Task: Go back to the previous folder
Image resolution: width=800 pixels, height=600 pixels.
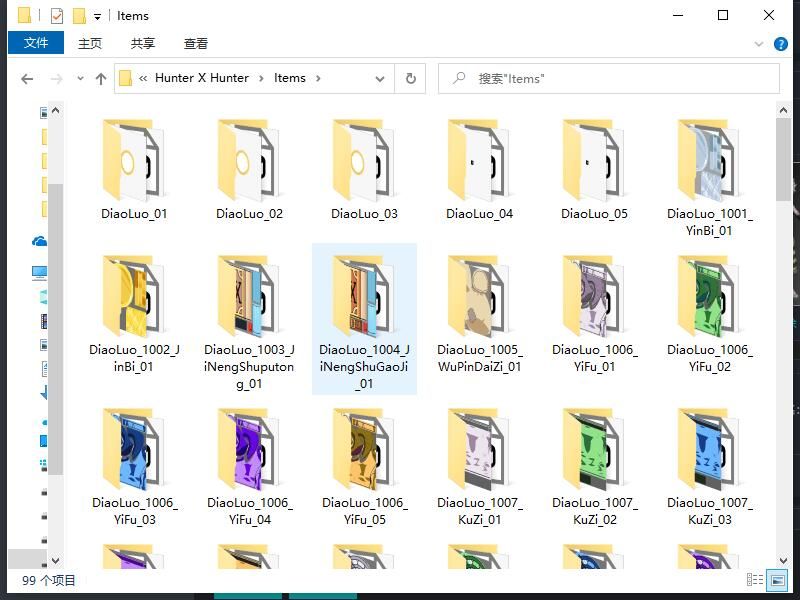Action: (27, 79)
